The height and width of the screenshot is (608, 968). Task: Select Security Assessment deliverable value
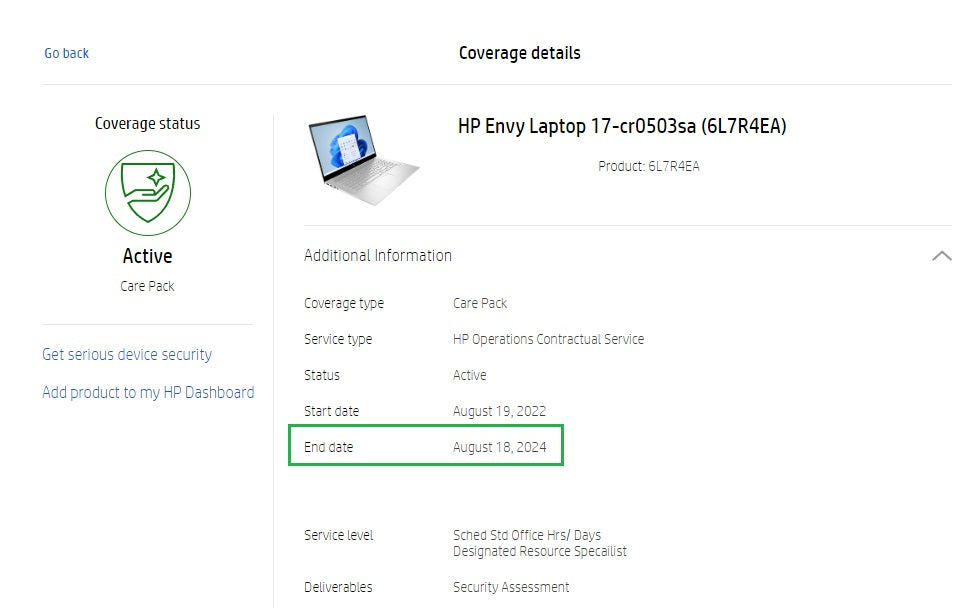[x=511, y=587]
